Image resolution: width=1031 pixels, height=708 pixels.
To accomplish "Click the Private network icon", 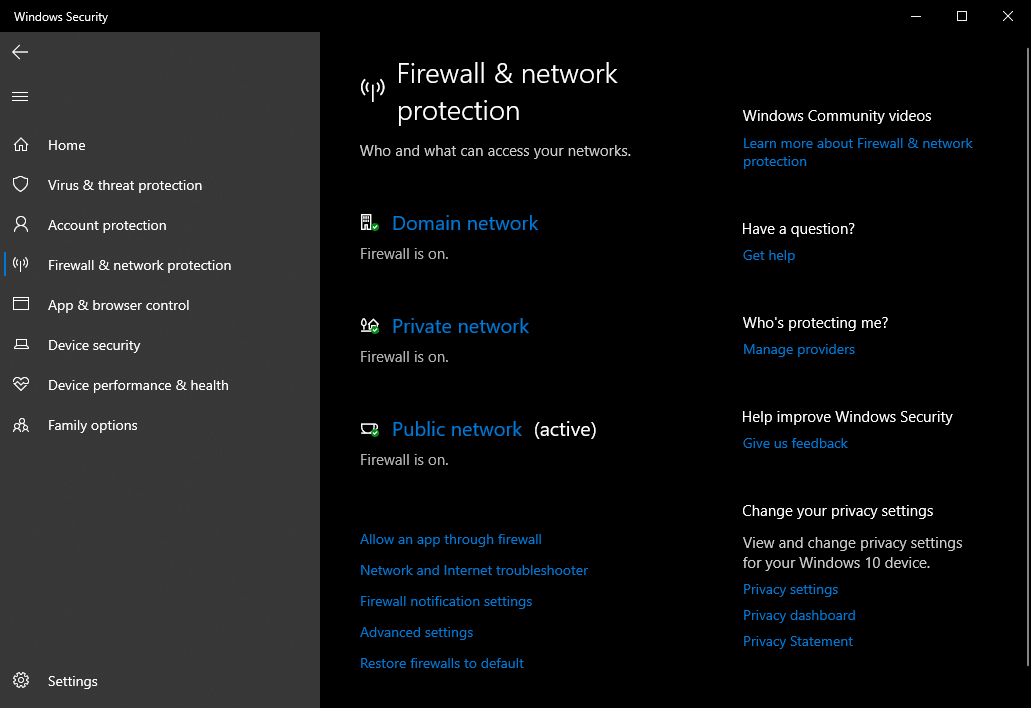I will 370,325.
